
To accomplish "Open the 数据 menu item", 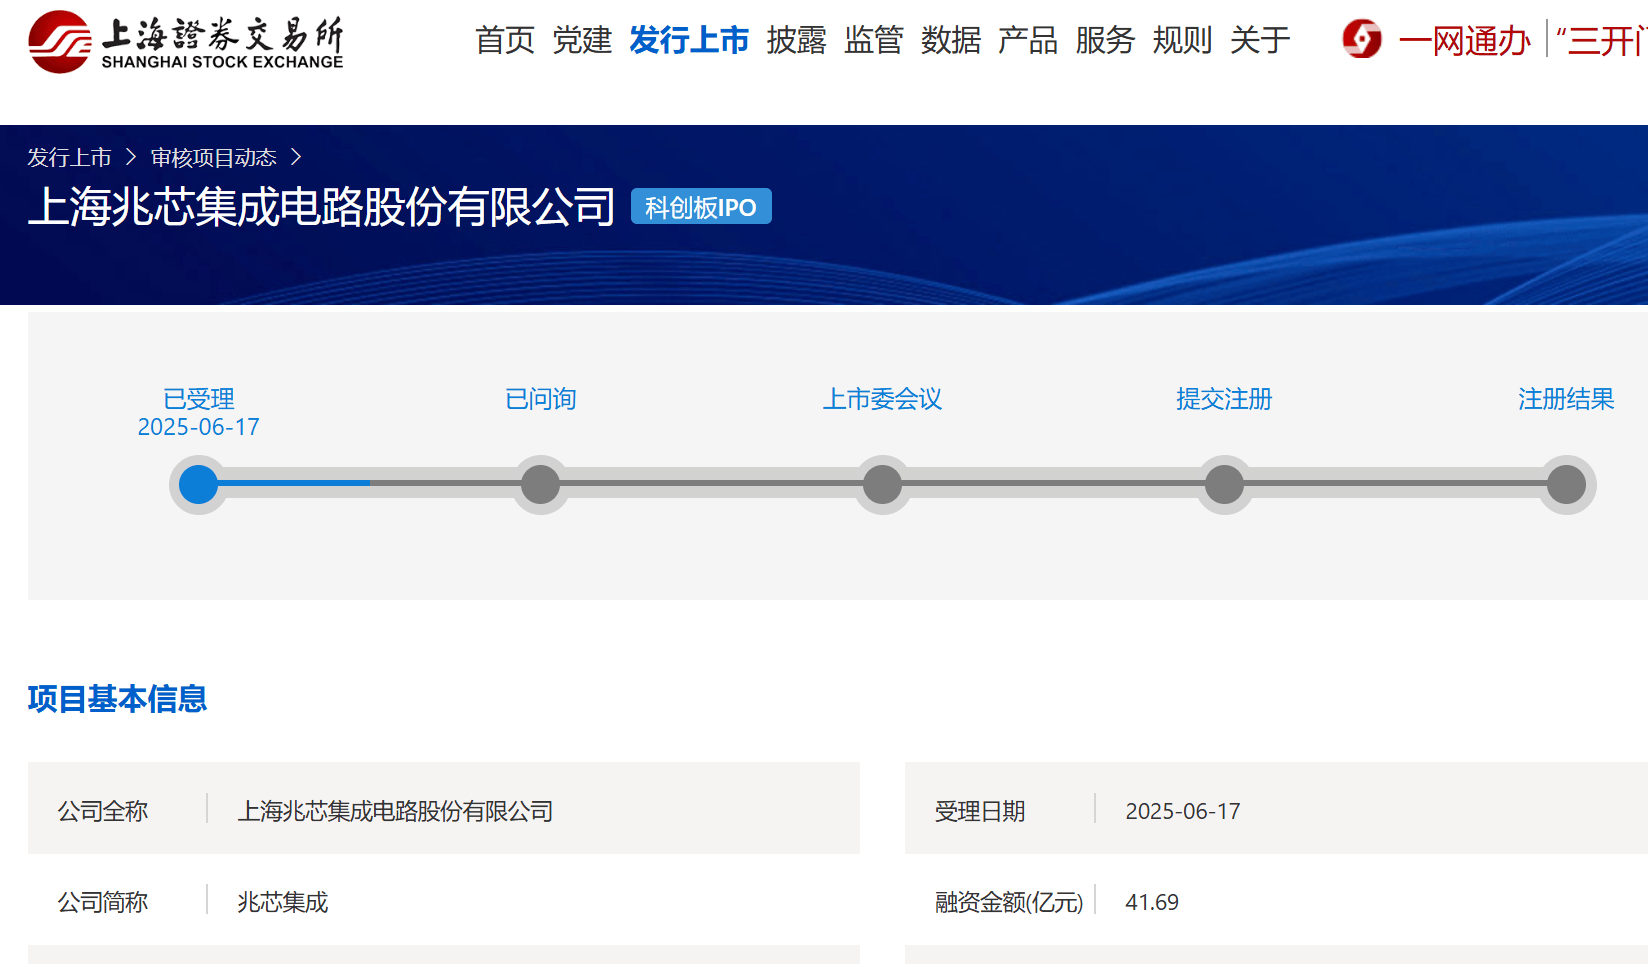I will (951, 40).
